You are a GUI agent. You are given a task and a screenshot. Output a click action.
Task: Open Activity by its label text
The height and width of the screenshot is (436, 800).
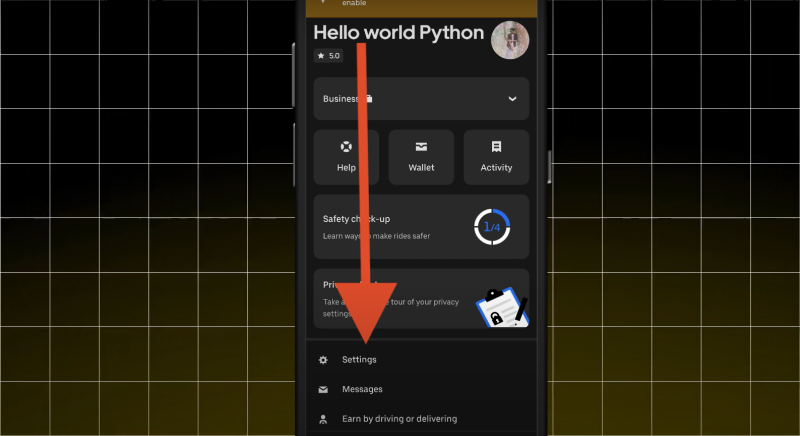(x=496, y=167)
